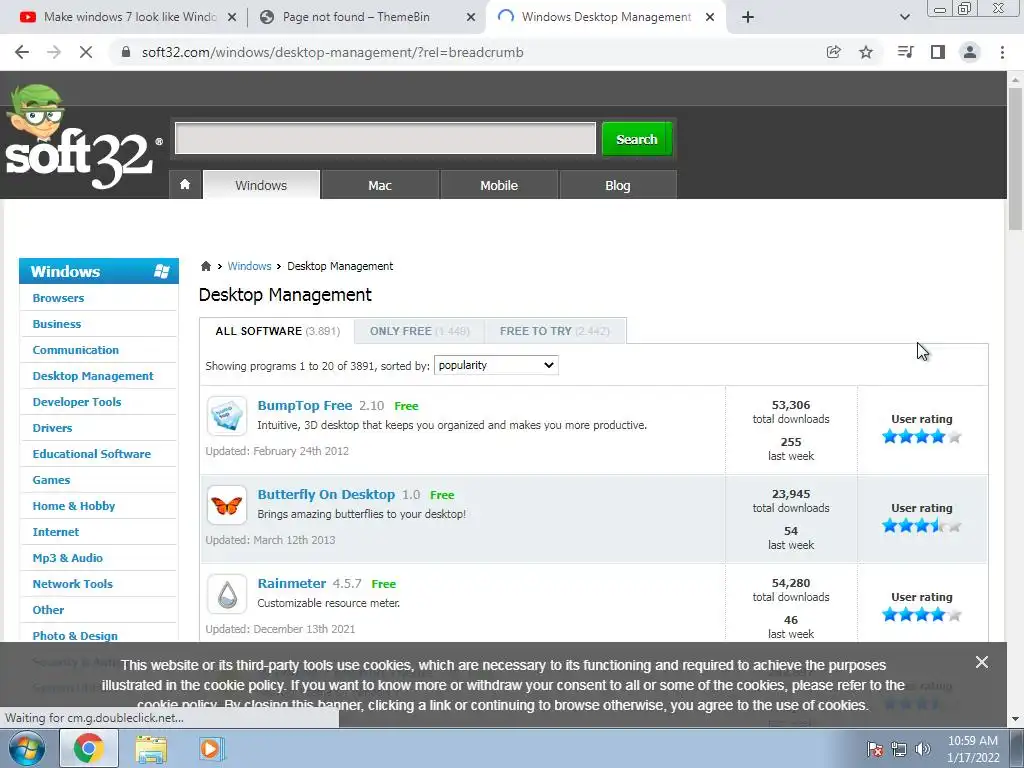Open the Educational Software category
Viewport: 1024px width, 768px height.
coord(91,454)
